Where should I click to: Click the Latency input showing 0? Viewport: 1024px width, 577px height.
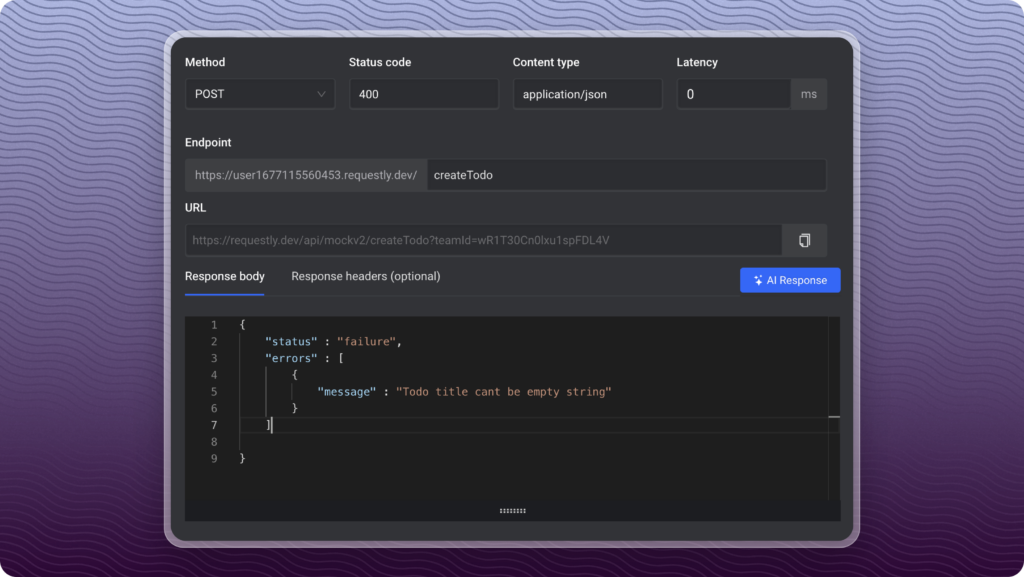click(733, 94)
